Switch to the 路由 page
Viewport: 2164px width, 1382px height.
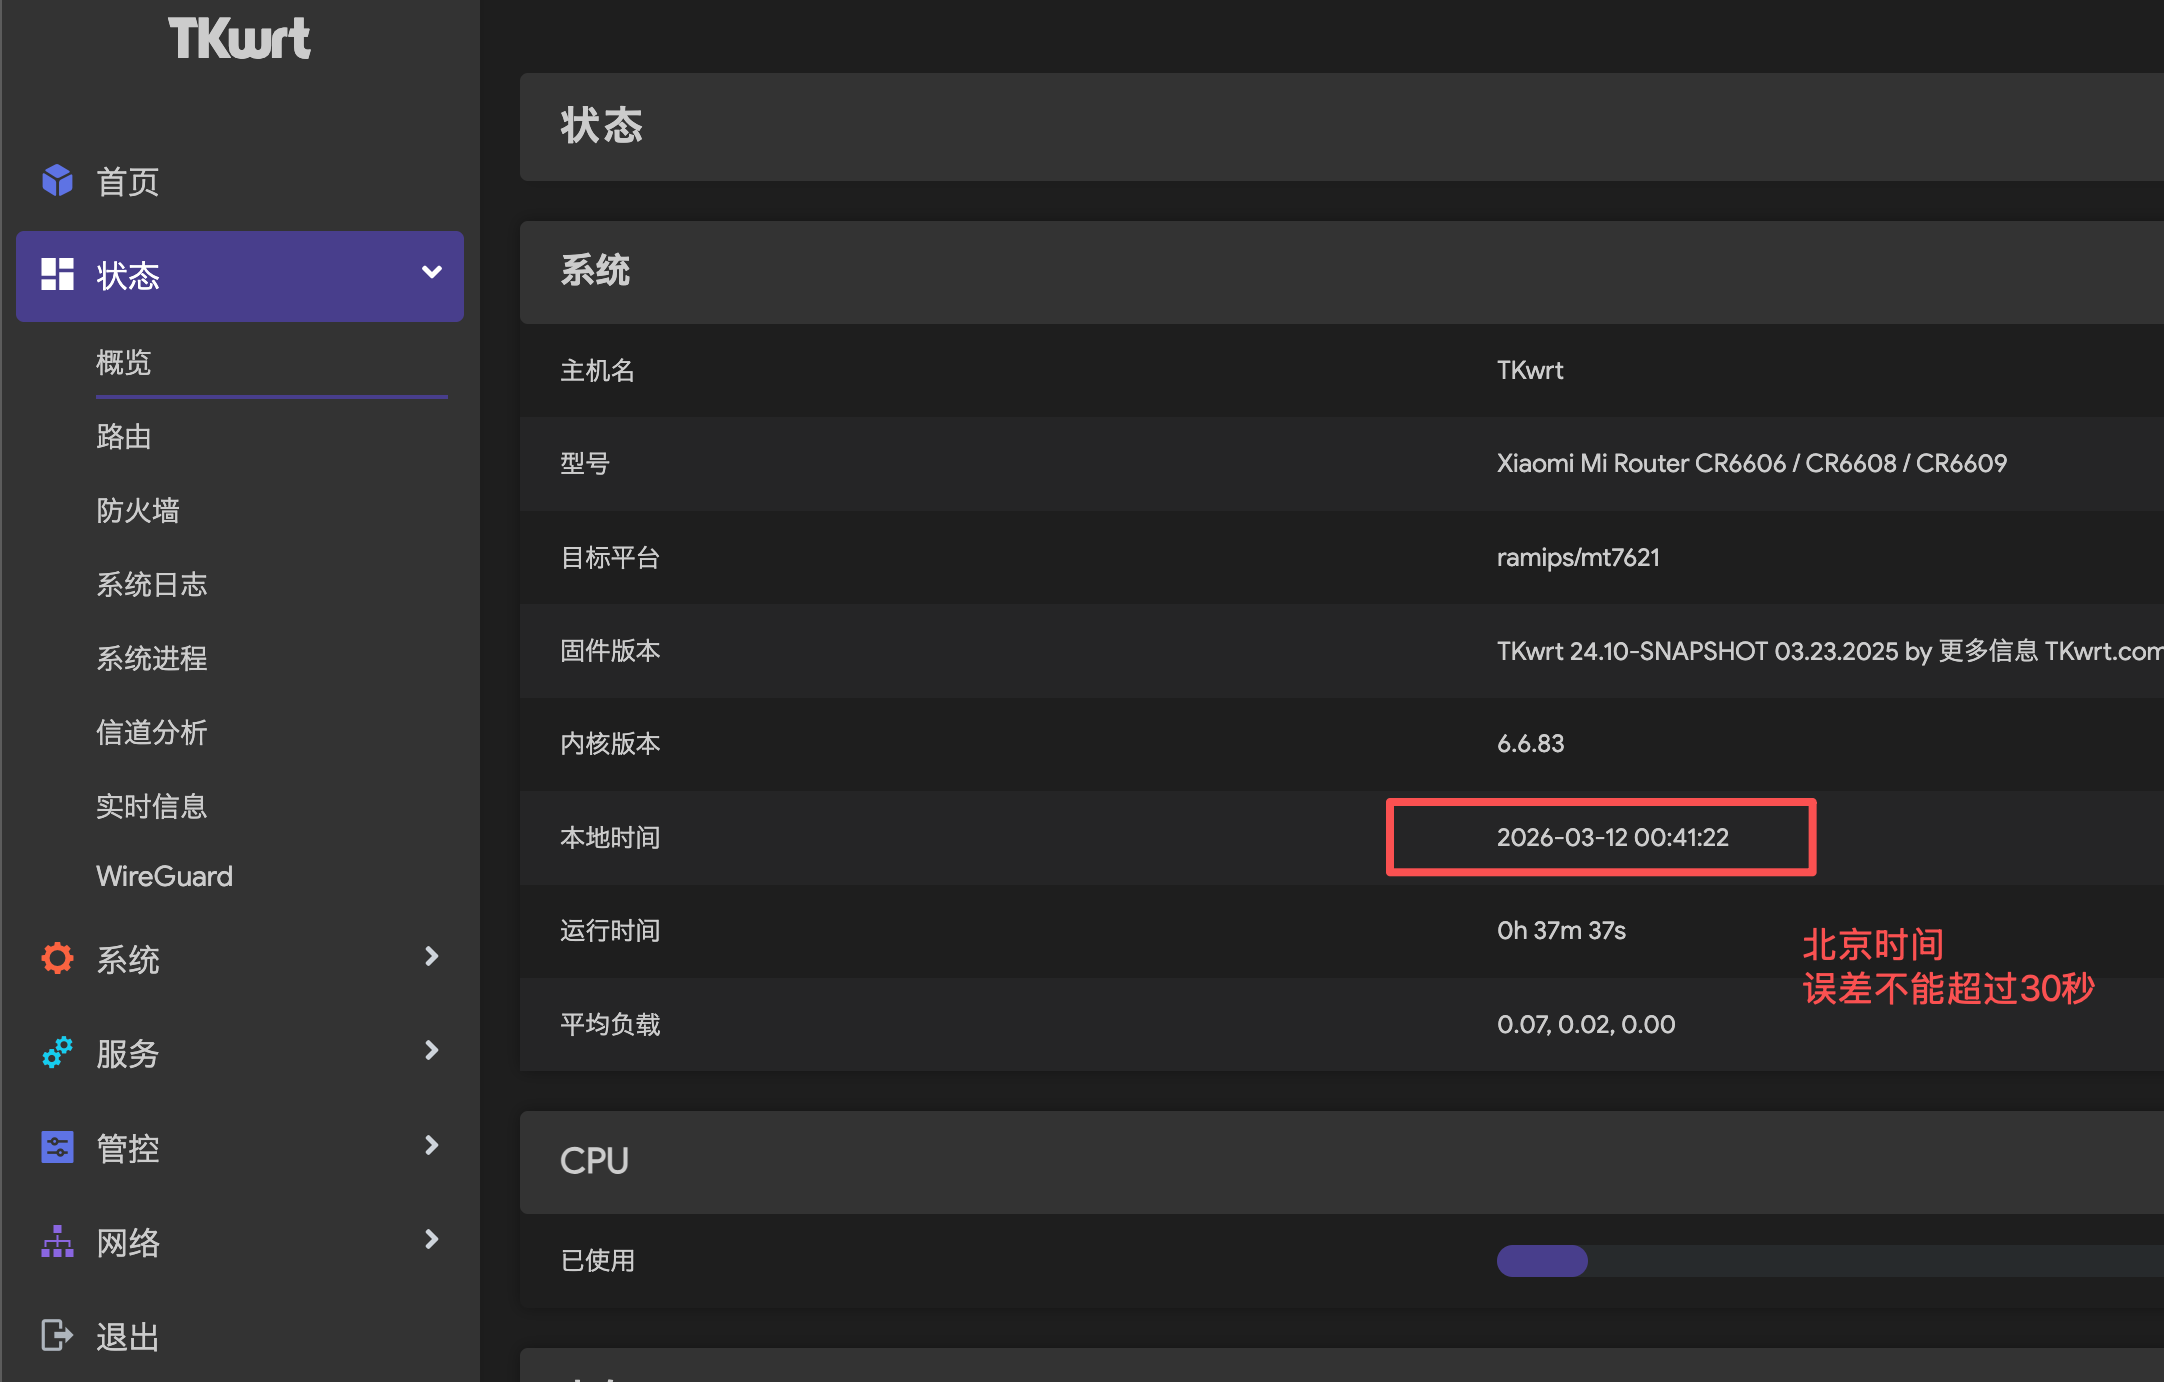pos(123,437)
